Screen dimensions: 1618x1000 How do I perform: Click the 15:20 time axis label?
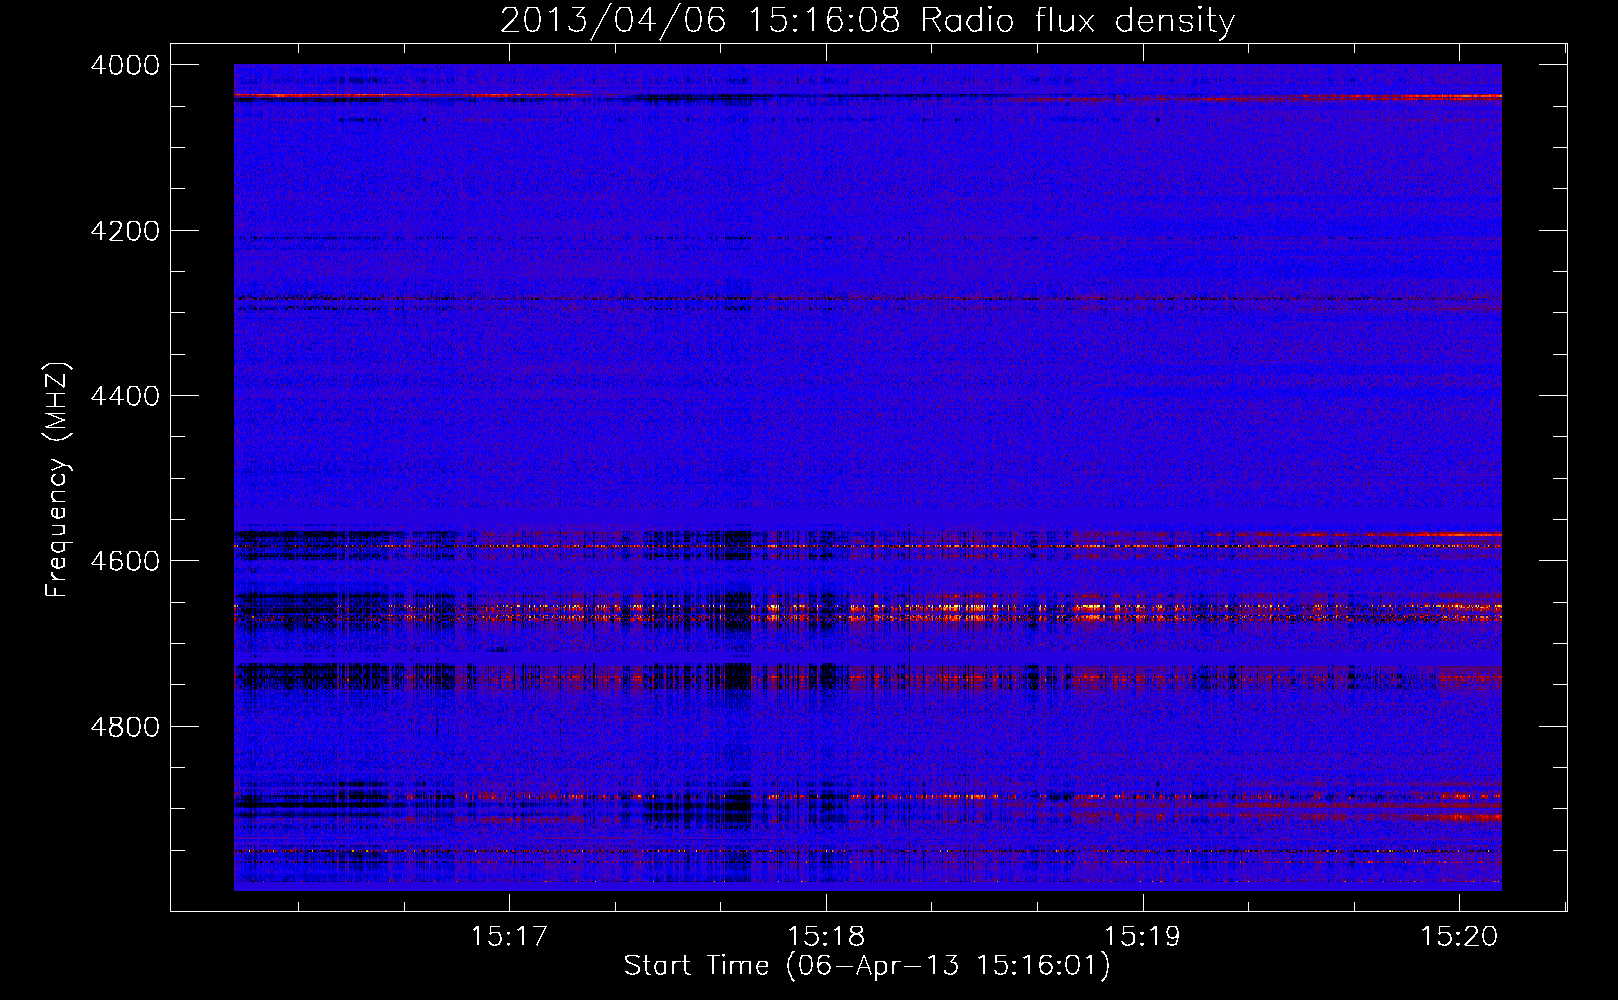pyautogui.click(x=1459, y=937)
